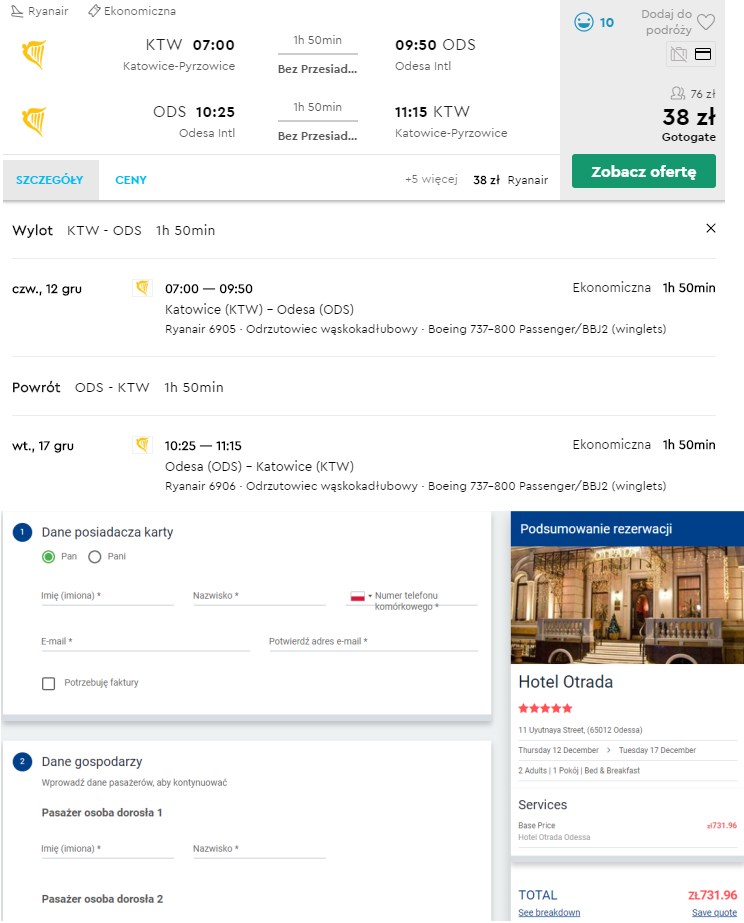Screen dimensions: 744x923
Task: Open the phone country flag dropdown
Action: pos(361,596)
